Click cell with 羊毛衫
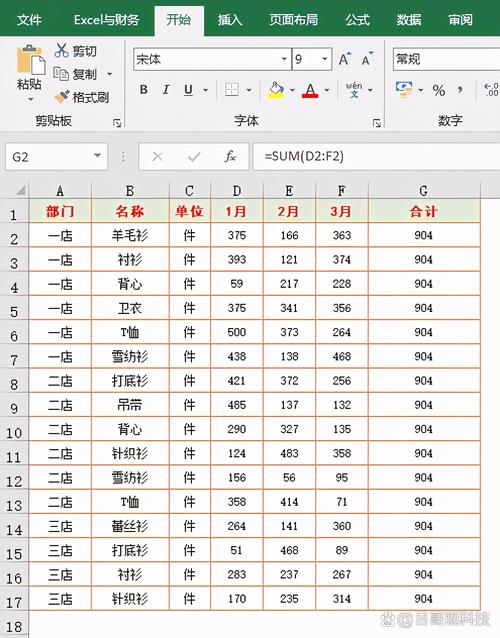 coord(130,235)
